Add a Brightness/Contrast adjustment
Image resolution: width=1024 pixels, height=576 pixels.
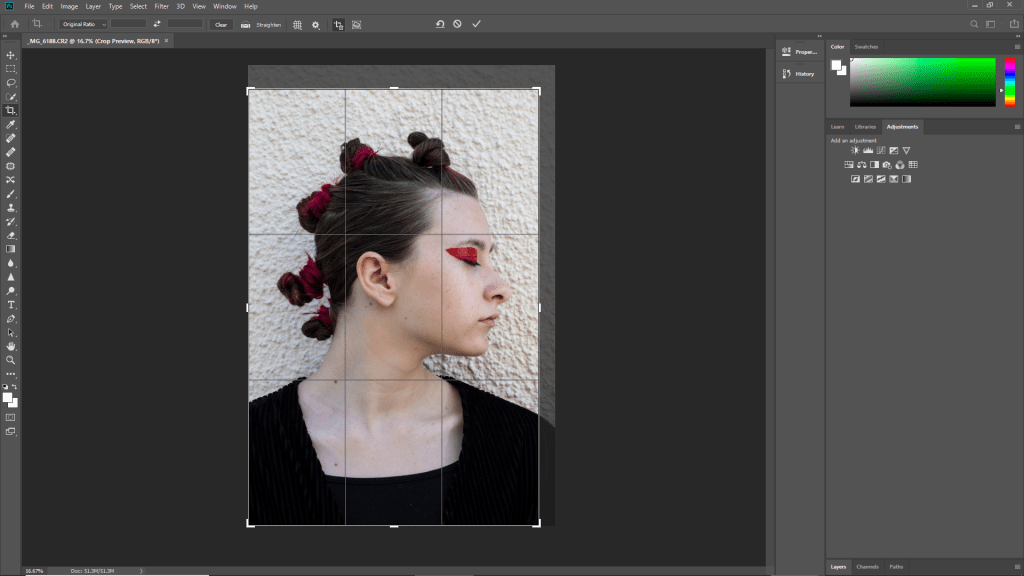855,150
